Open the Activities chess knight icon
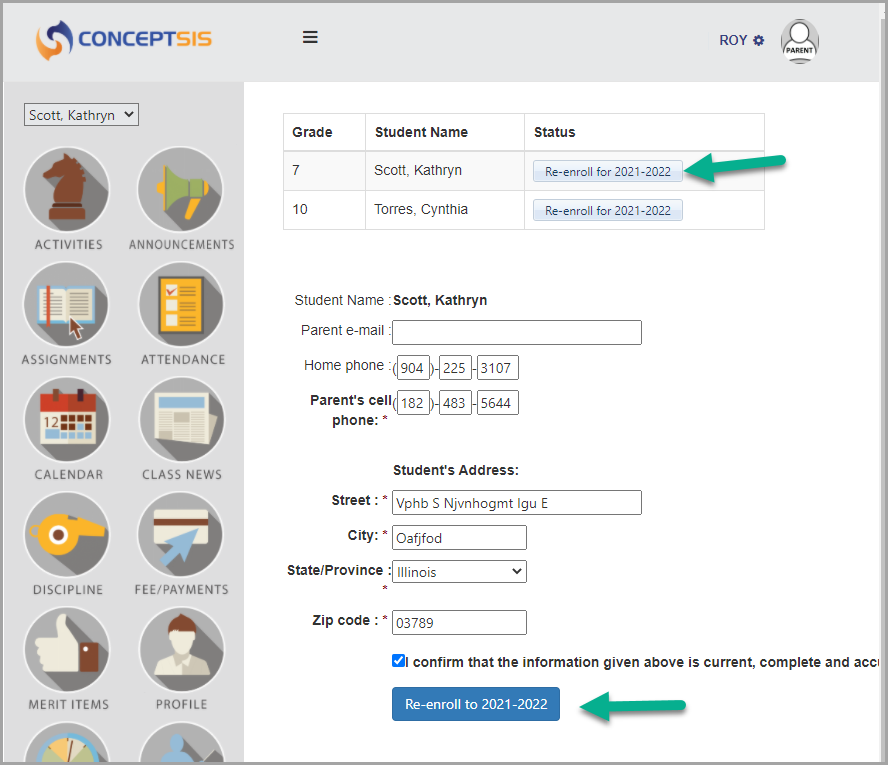The image size is (888, 765). click(67, 190)
